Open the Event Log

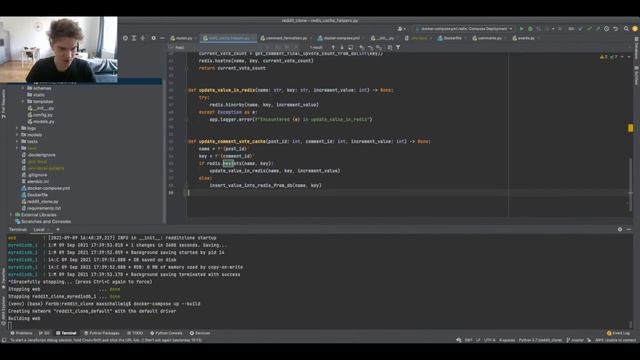618,333
